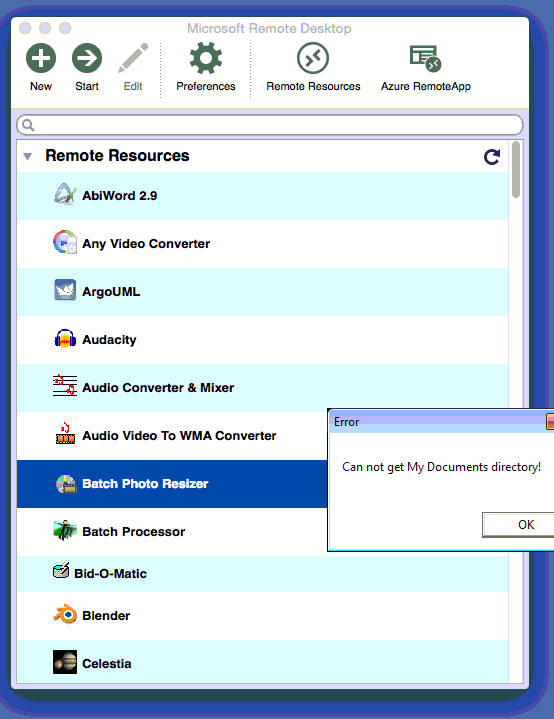This screenshot has height=719, width=554.
Task: Select the AbiWord 2.9 app icon
Action: [x=65, y=194]
